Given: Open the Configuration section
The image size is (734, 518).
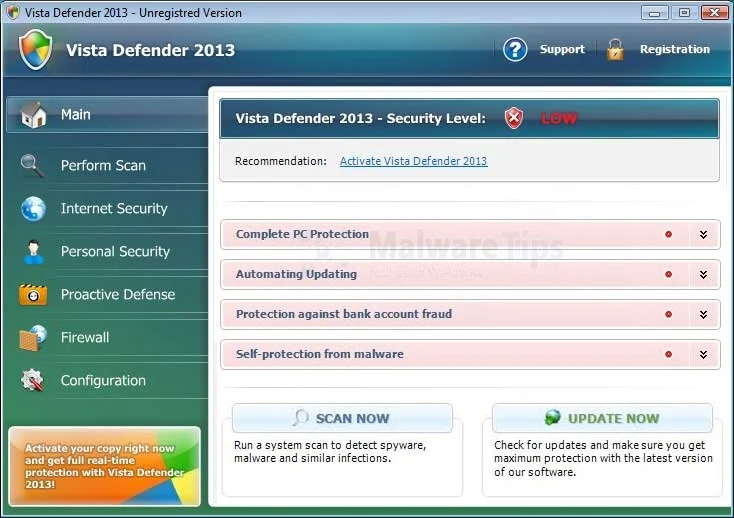Looking at the screenshot, I should [107, 381].
